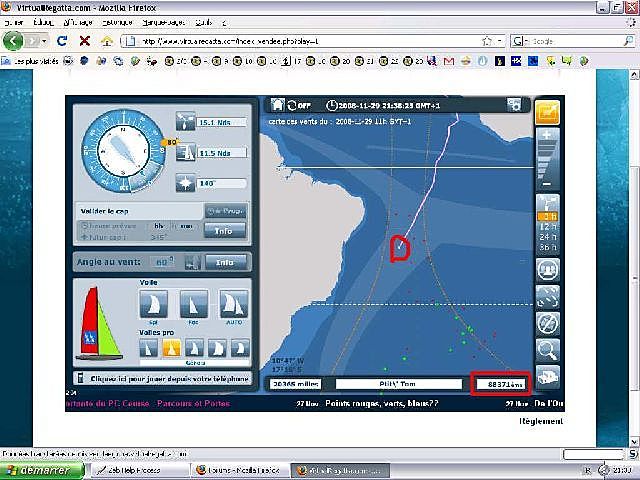Click the Firefox forward arrow button
Viewport: 640px width, 480px height.
tap(32, 41)
